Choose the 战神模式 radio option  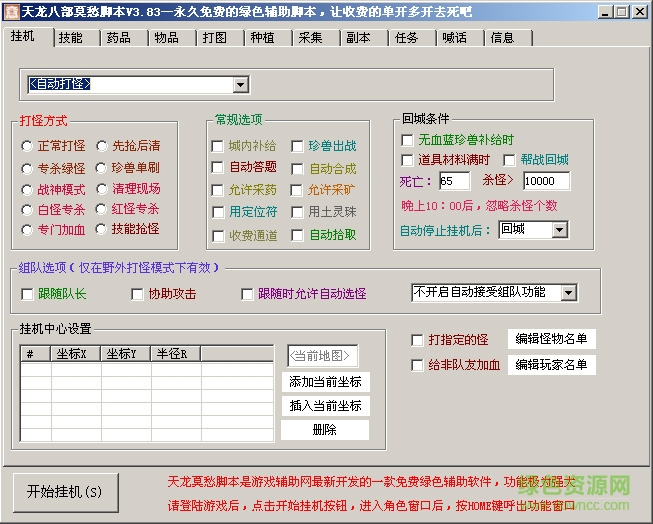(x=27, y=189)
